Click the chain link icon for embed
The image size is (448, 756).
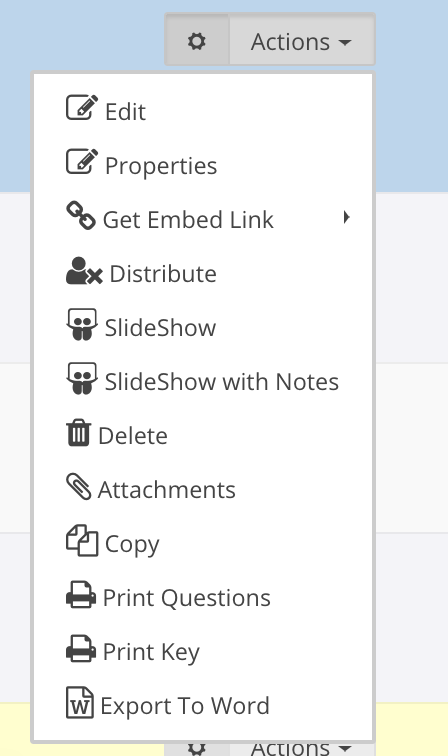coord(81,215)
